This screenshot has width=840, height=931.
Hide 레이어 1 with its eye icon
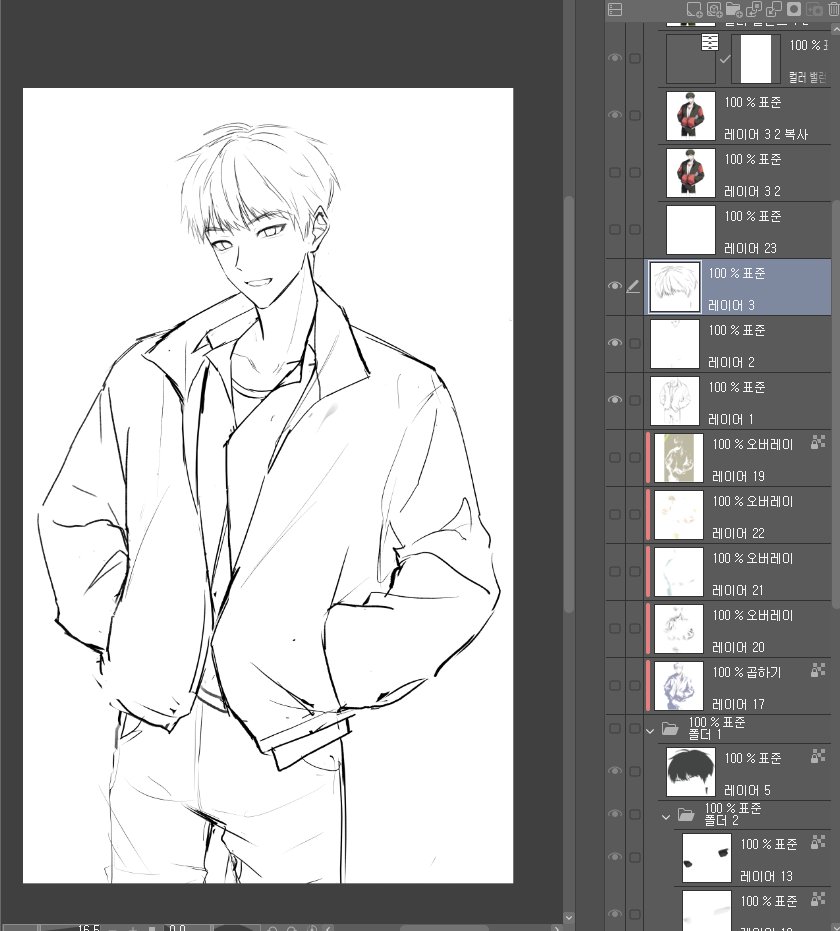(615, 400)
